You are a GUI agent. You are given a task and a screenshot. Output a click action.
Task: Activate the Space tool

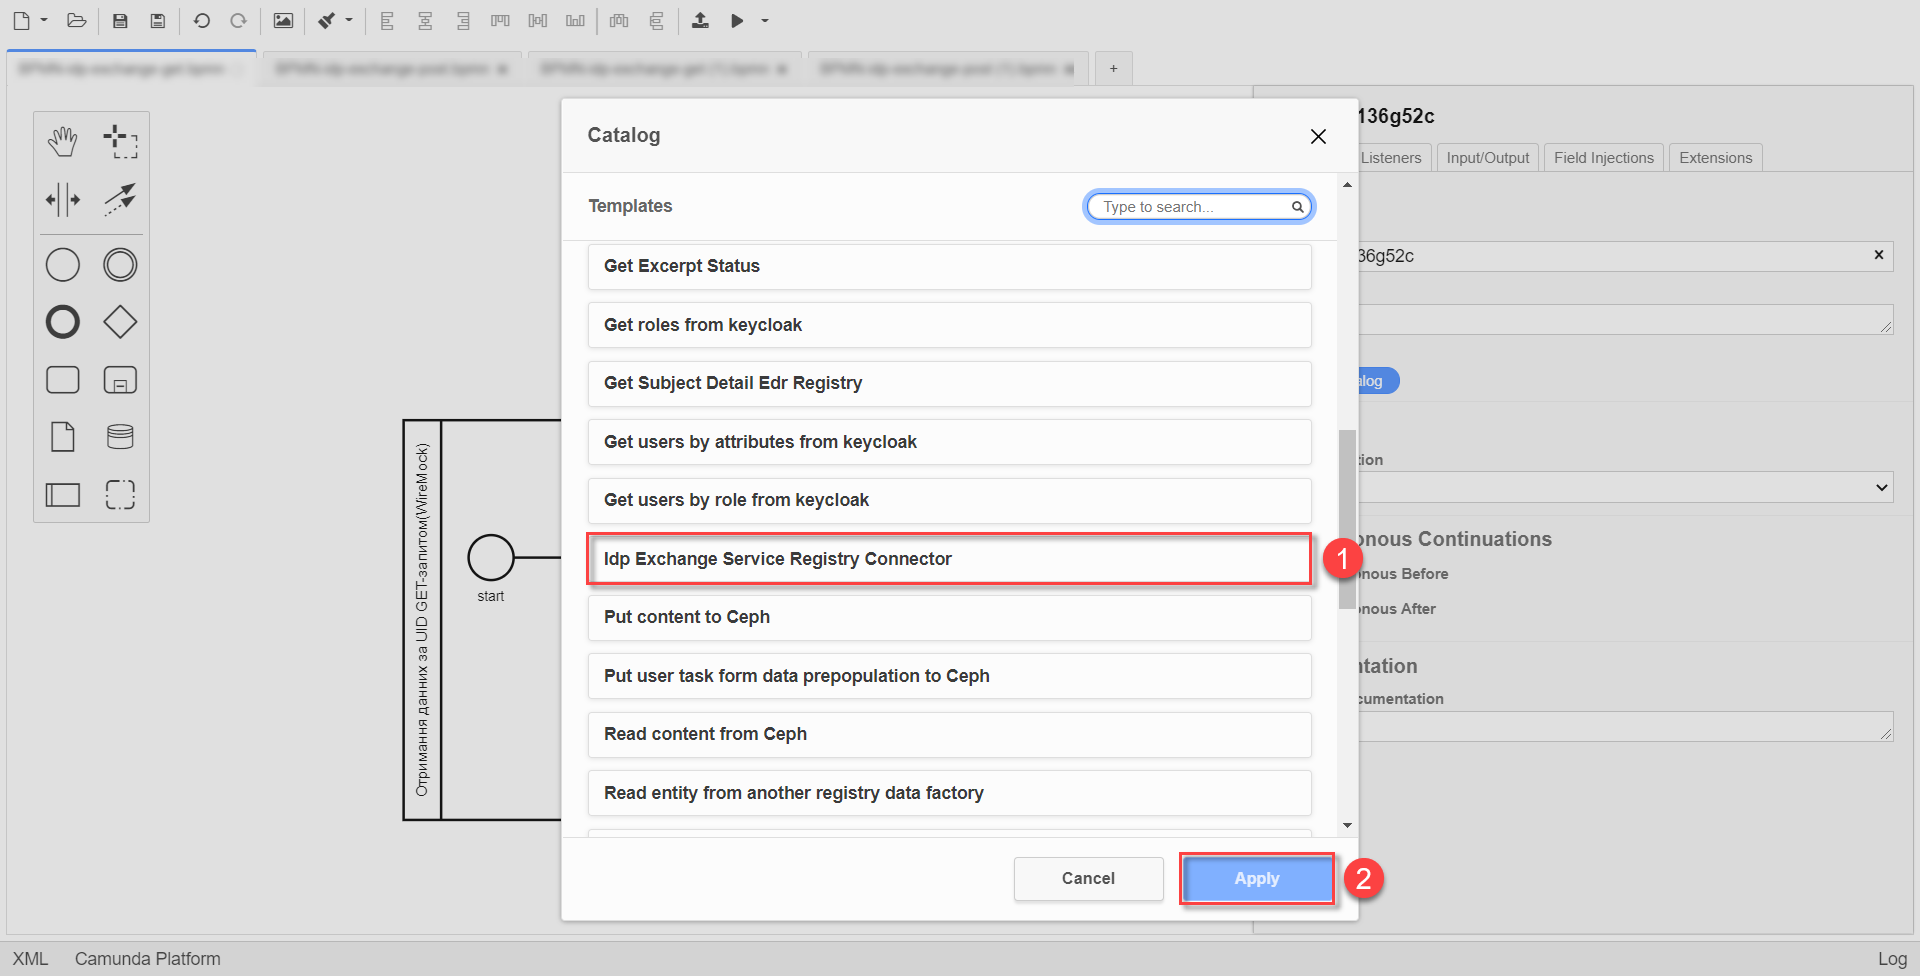click(x=62, y=199)
